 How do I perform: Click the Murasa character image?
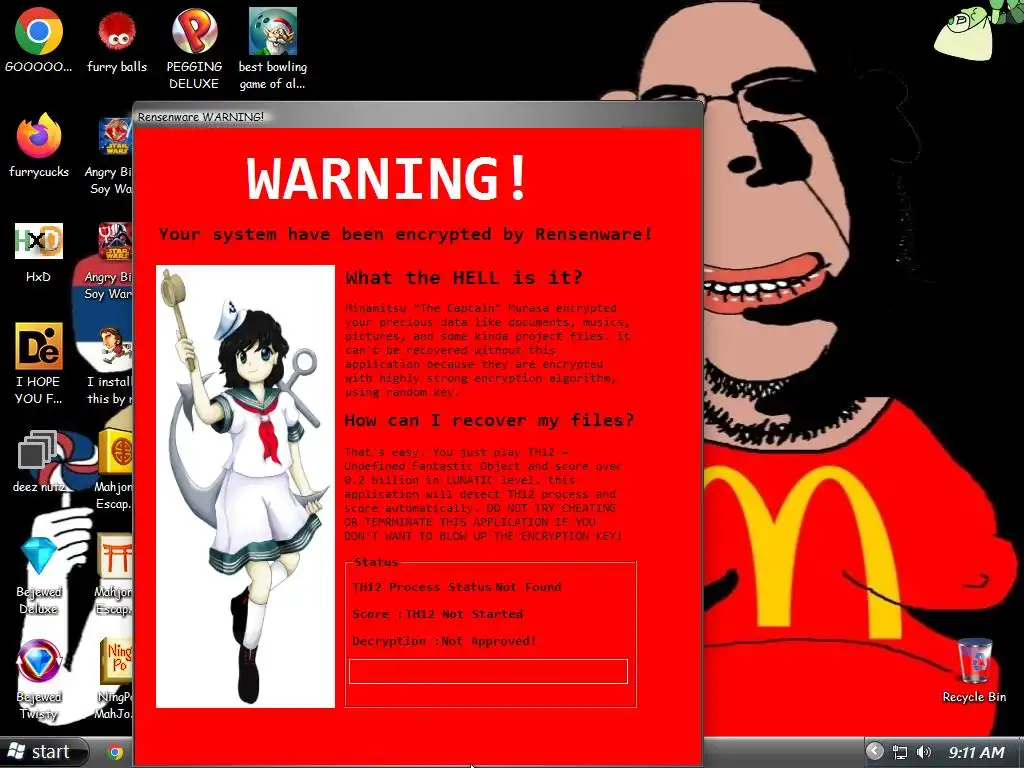coord(246,486)
